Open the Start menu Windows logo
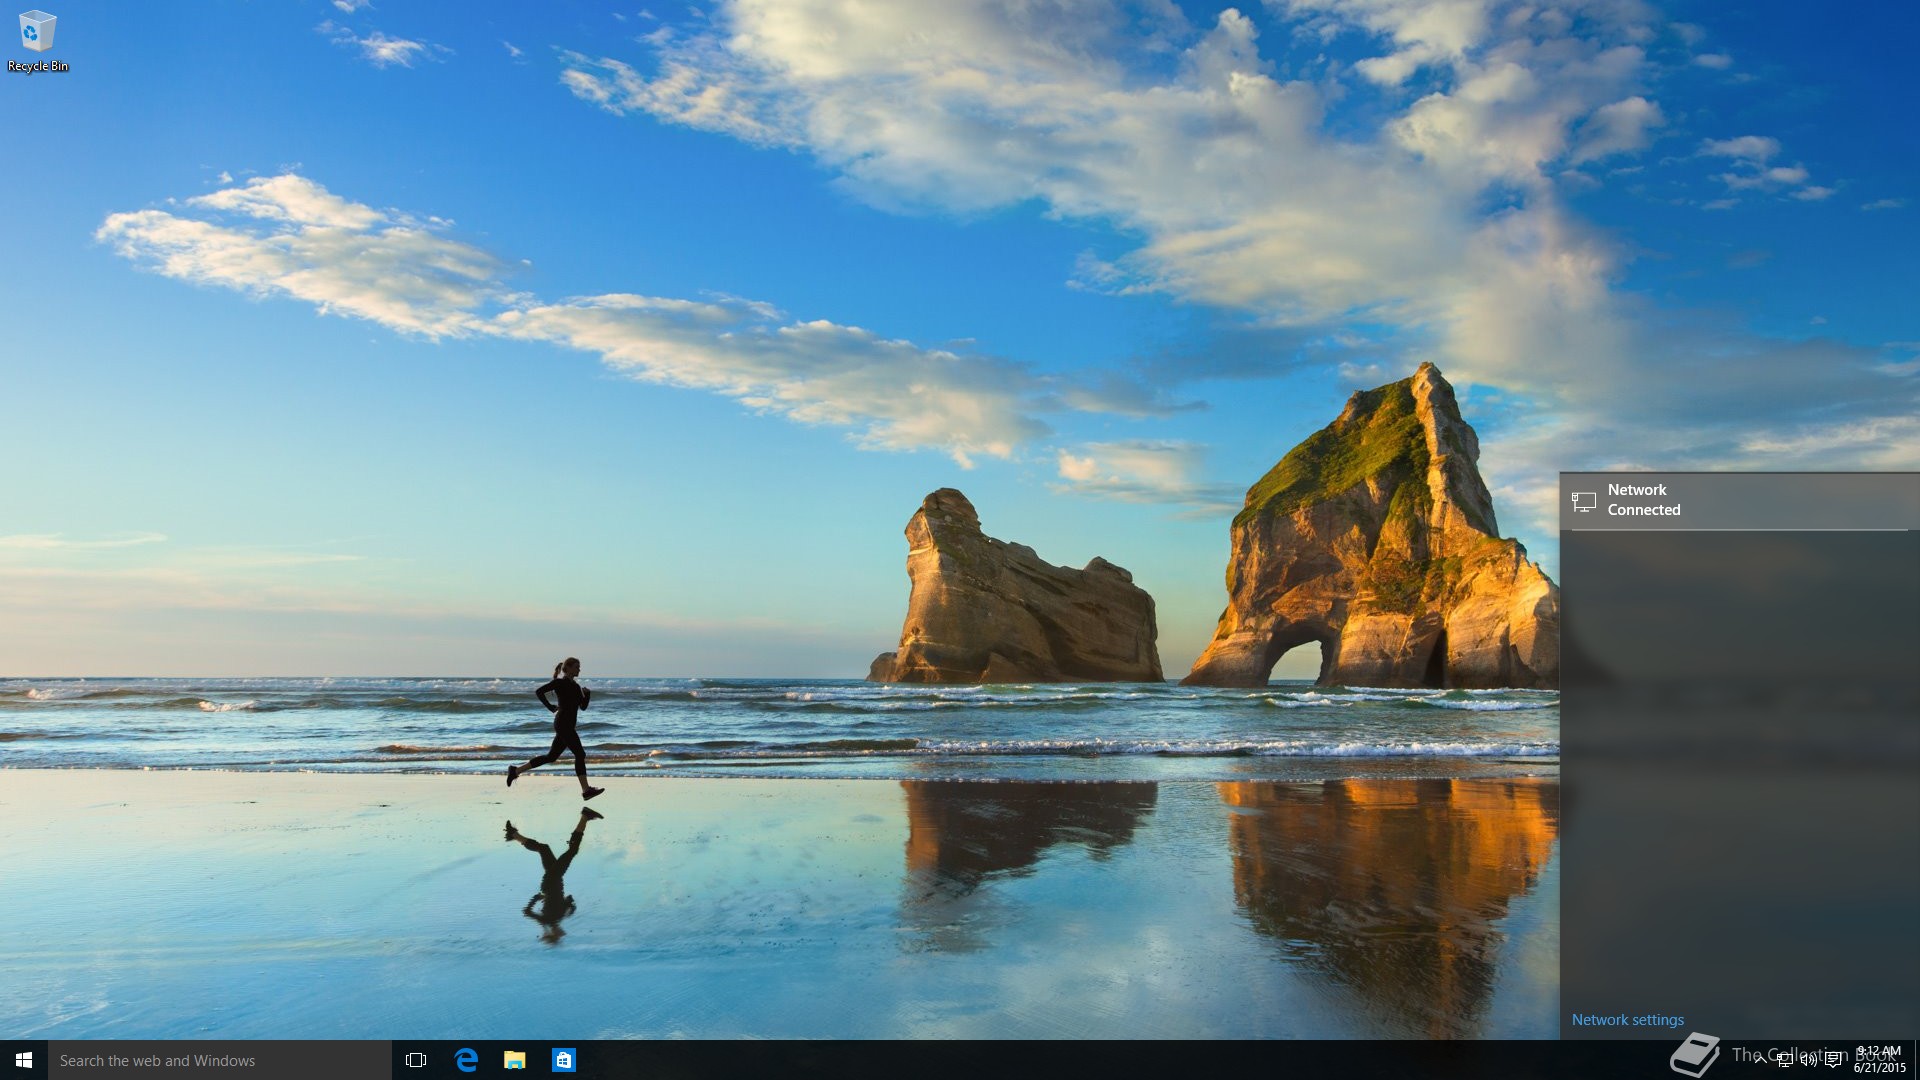The width and height of the screenshot is (1920, 1080). [x=24, y=1060]
